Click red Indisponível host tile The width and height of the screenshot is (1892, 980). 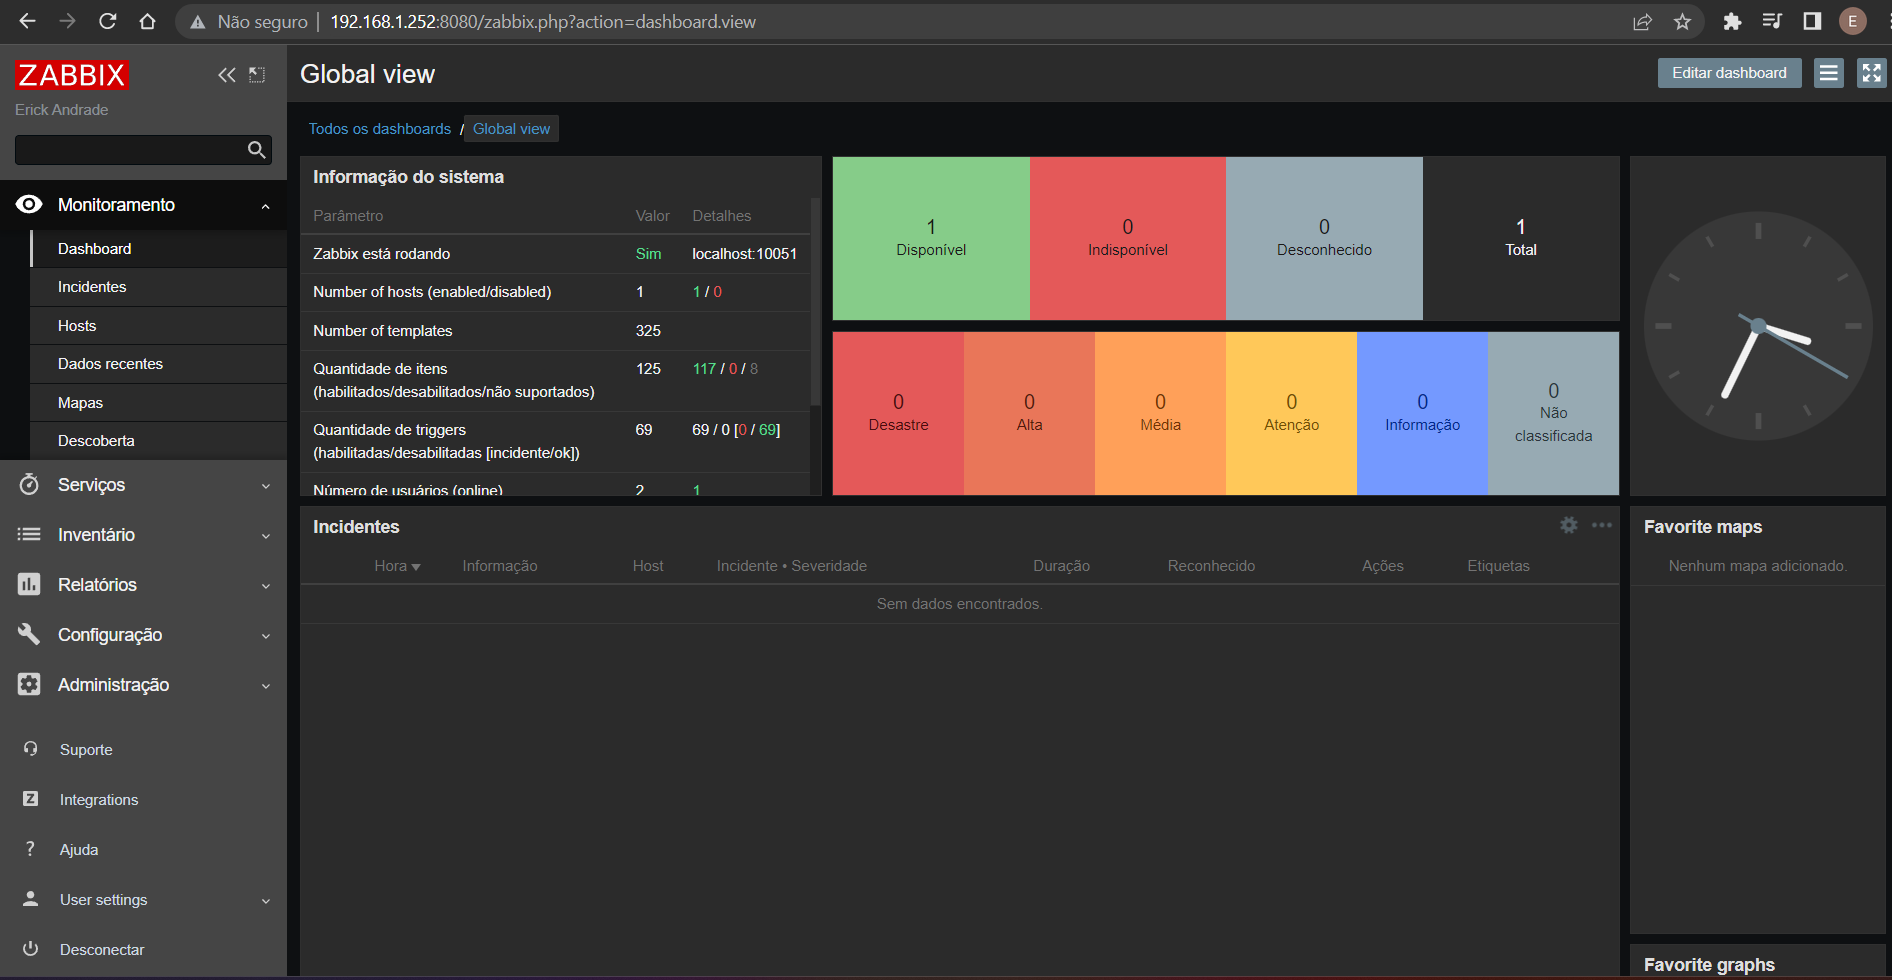click(x=1128, y=238)
